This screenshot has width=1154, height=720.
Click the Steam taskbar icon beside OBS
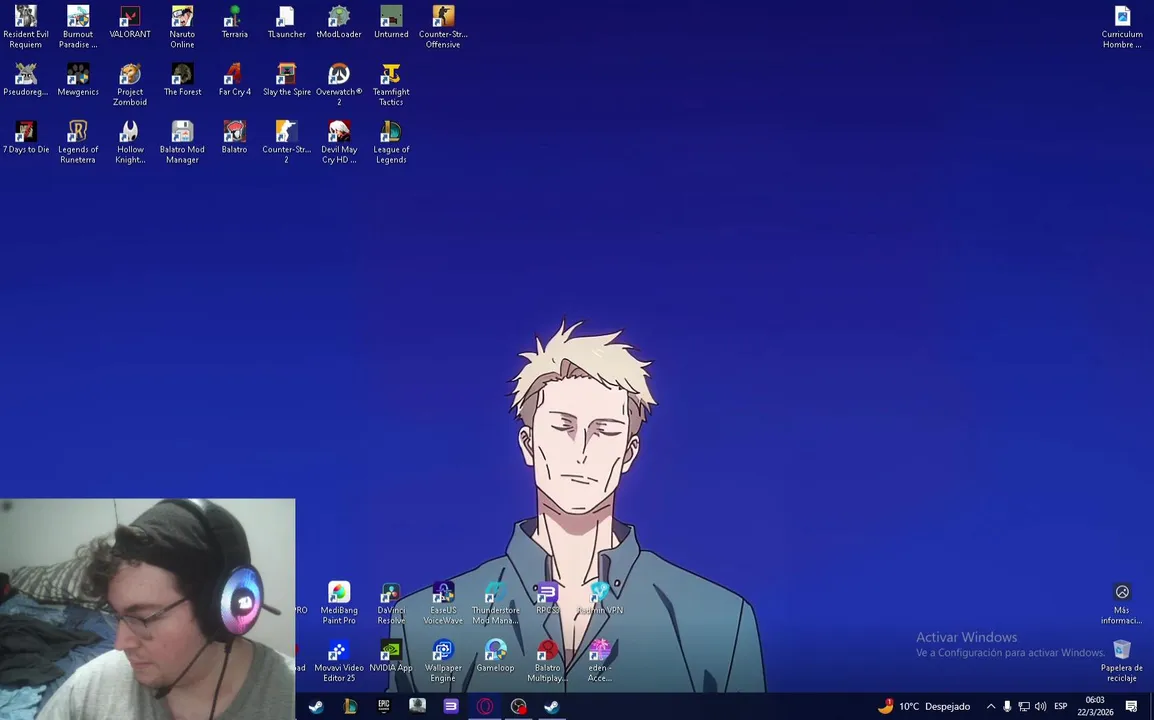click(x=552, y=706)
